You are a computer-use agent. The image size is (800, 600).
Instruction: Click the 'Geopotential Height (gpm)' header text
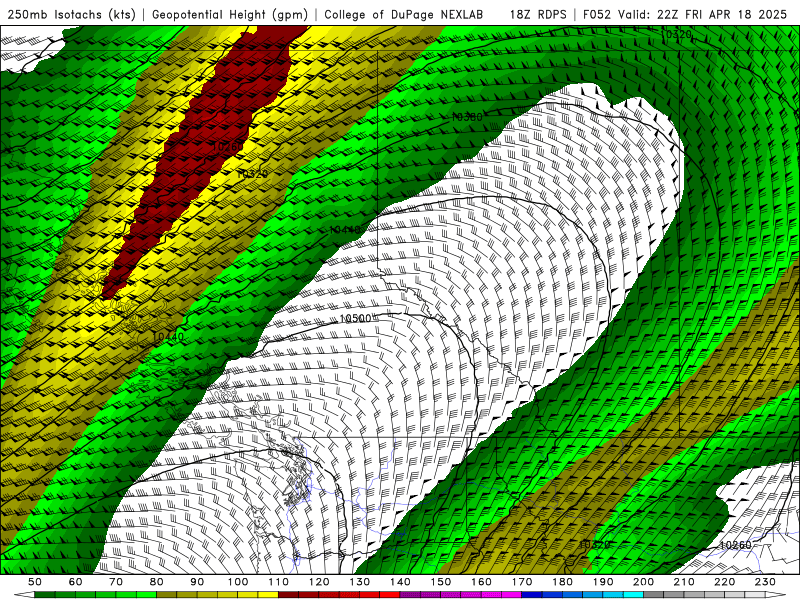coord(230,14)
